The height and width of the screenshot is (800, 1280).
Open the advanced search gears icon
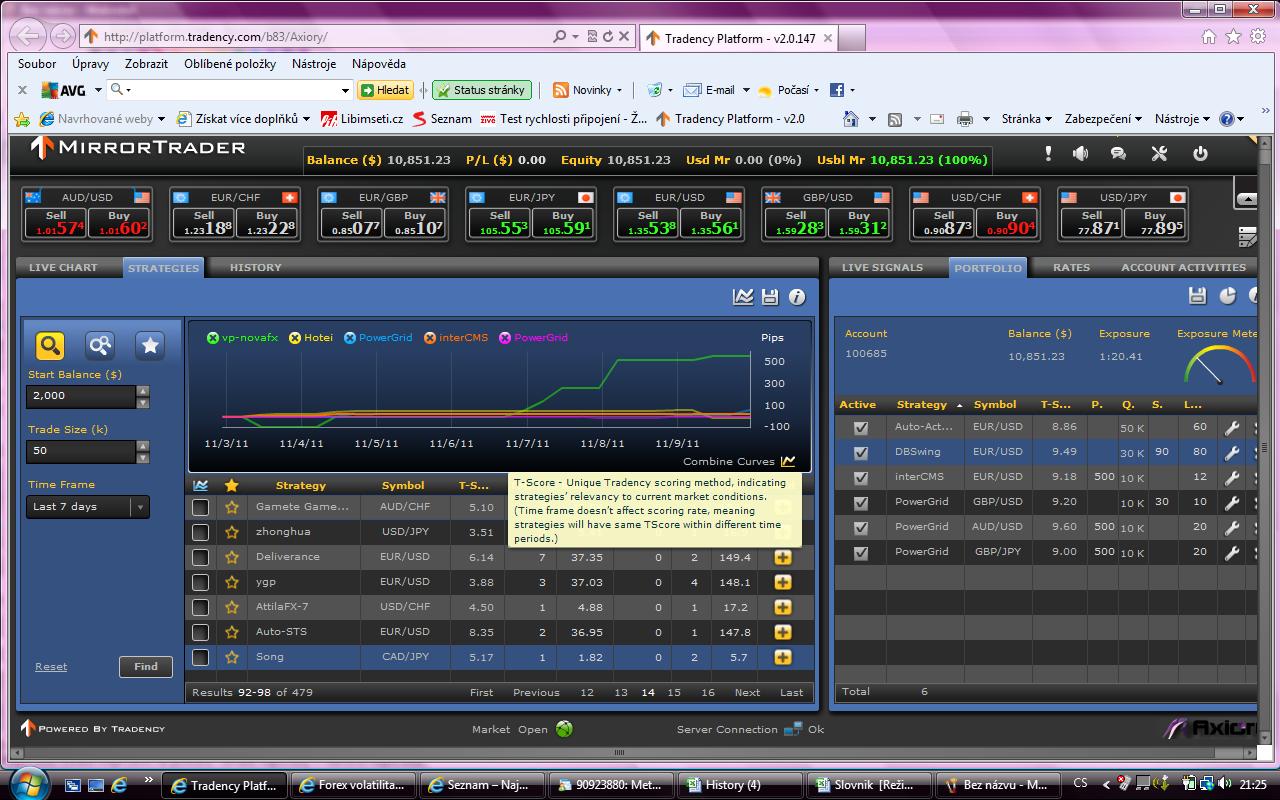pos(99,345)
